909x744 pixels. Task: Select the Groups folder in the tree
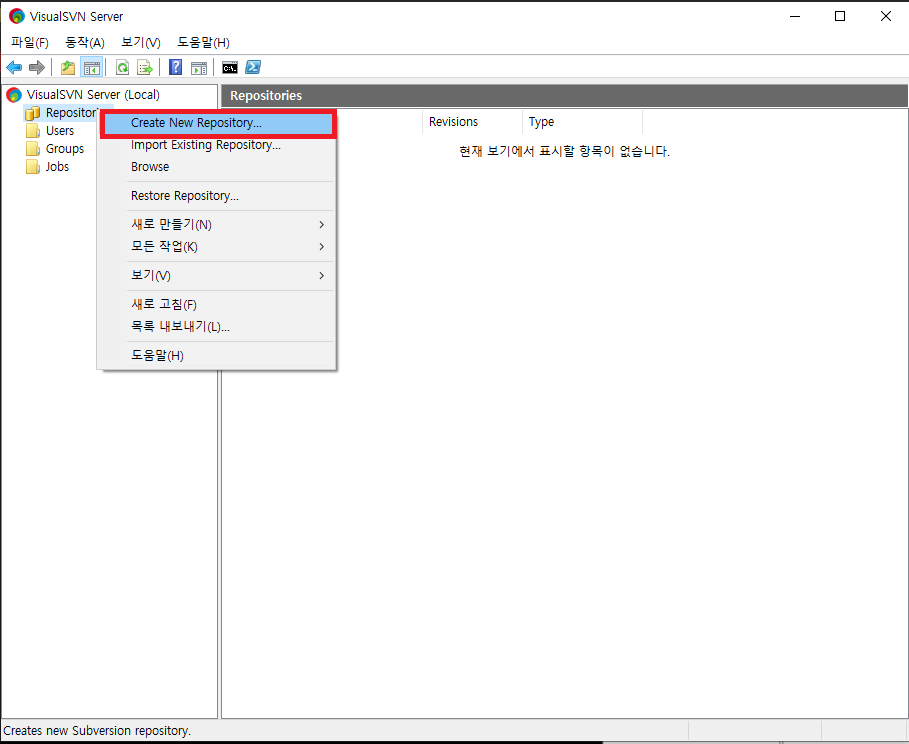(x=64, y=148)
